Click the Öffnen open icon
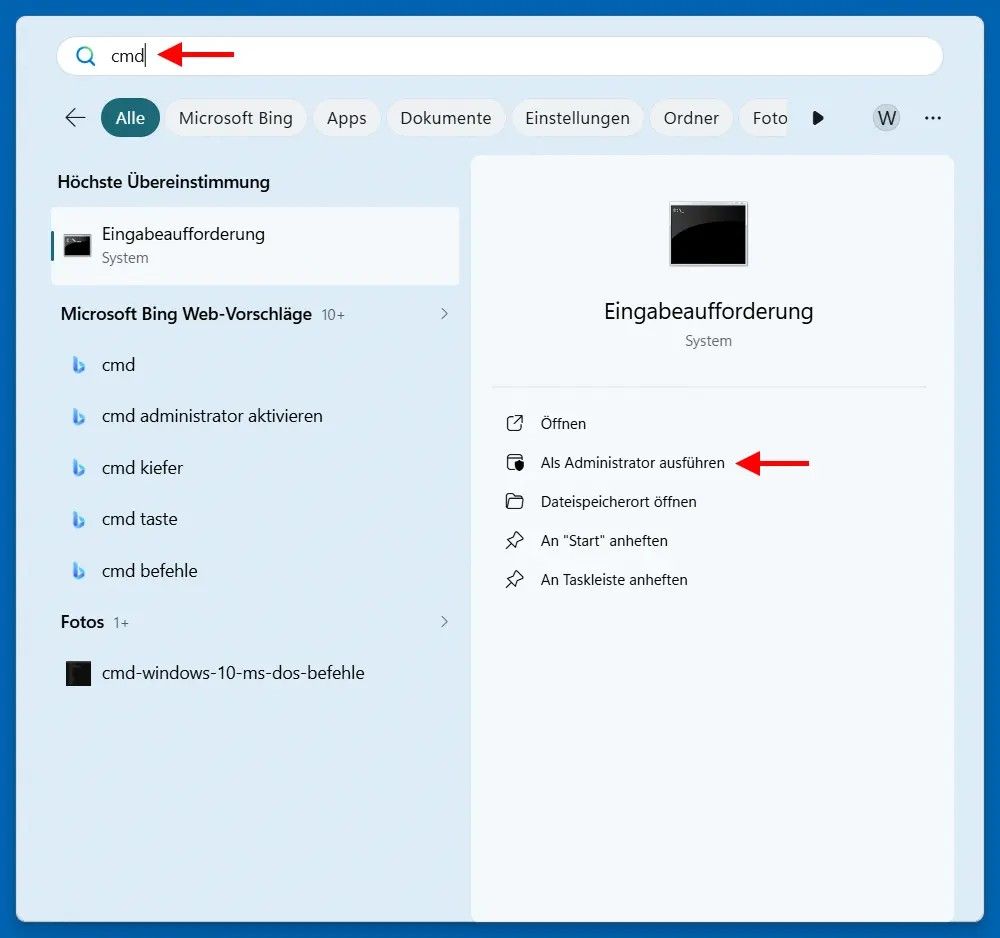Screen dimensions: 1000x938 click(x=515, y=423)
